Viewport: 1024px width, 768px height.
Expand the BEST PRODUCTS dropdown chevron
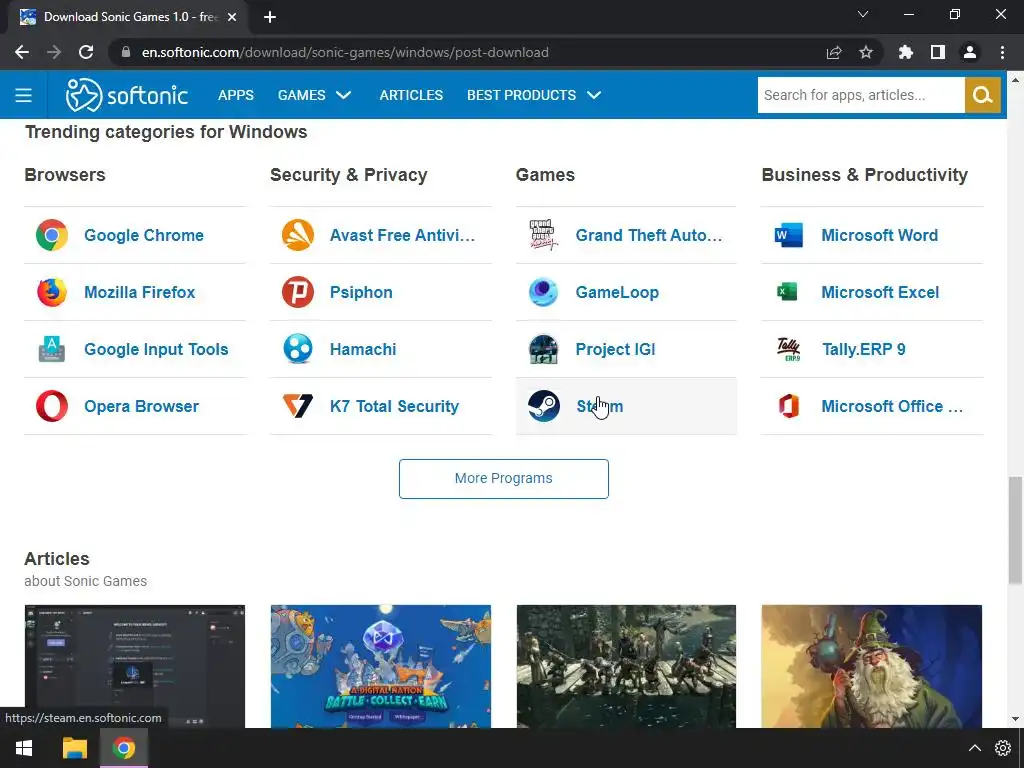tap(594, 95)
